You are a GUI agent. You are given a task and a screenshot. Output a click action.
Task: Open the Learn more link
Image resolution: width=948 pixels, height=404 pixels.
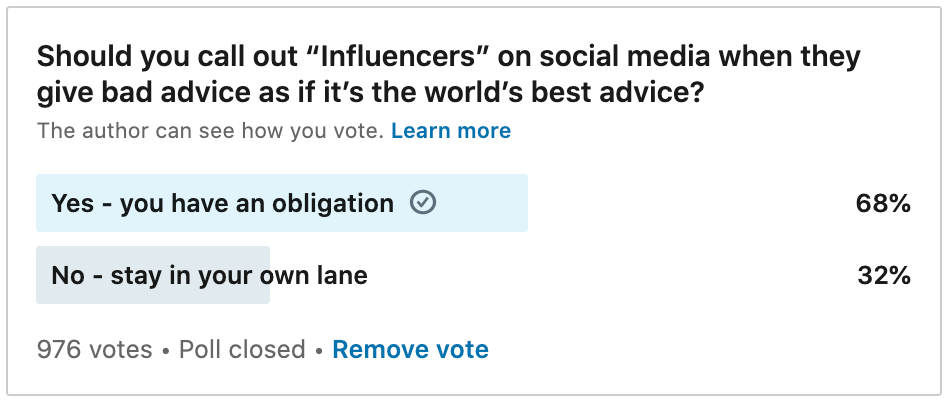coord(451,131)
